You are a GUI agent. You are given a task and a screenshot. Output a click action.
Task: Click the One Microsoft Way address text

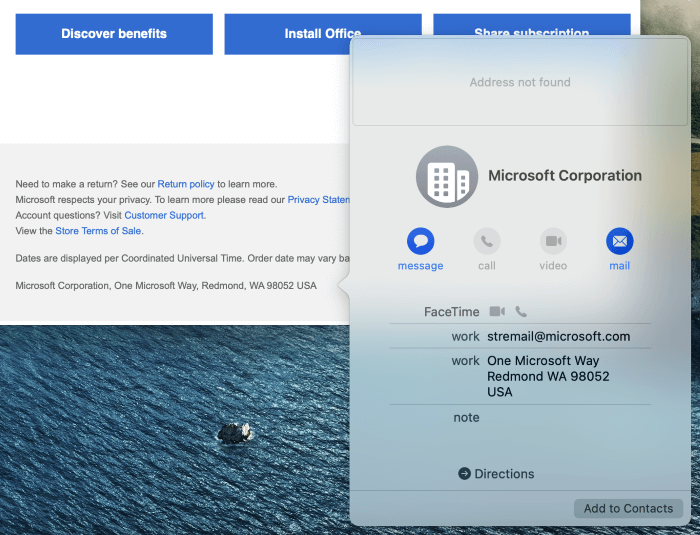click(548, 376)
